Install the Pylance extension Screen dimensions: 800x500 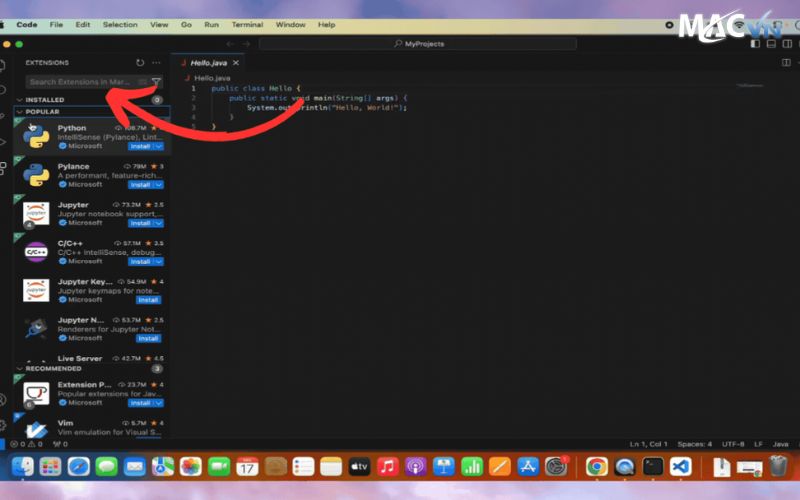pyautogui.click(x=140, y=185)
